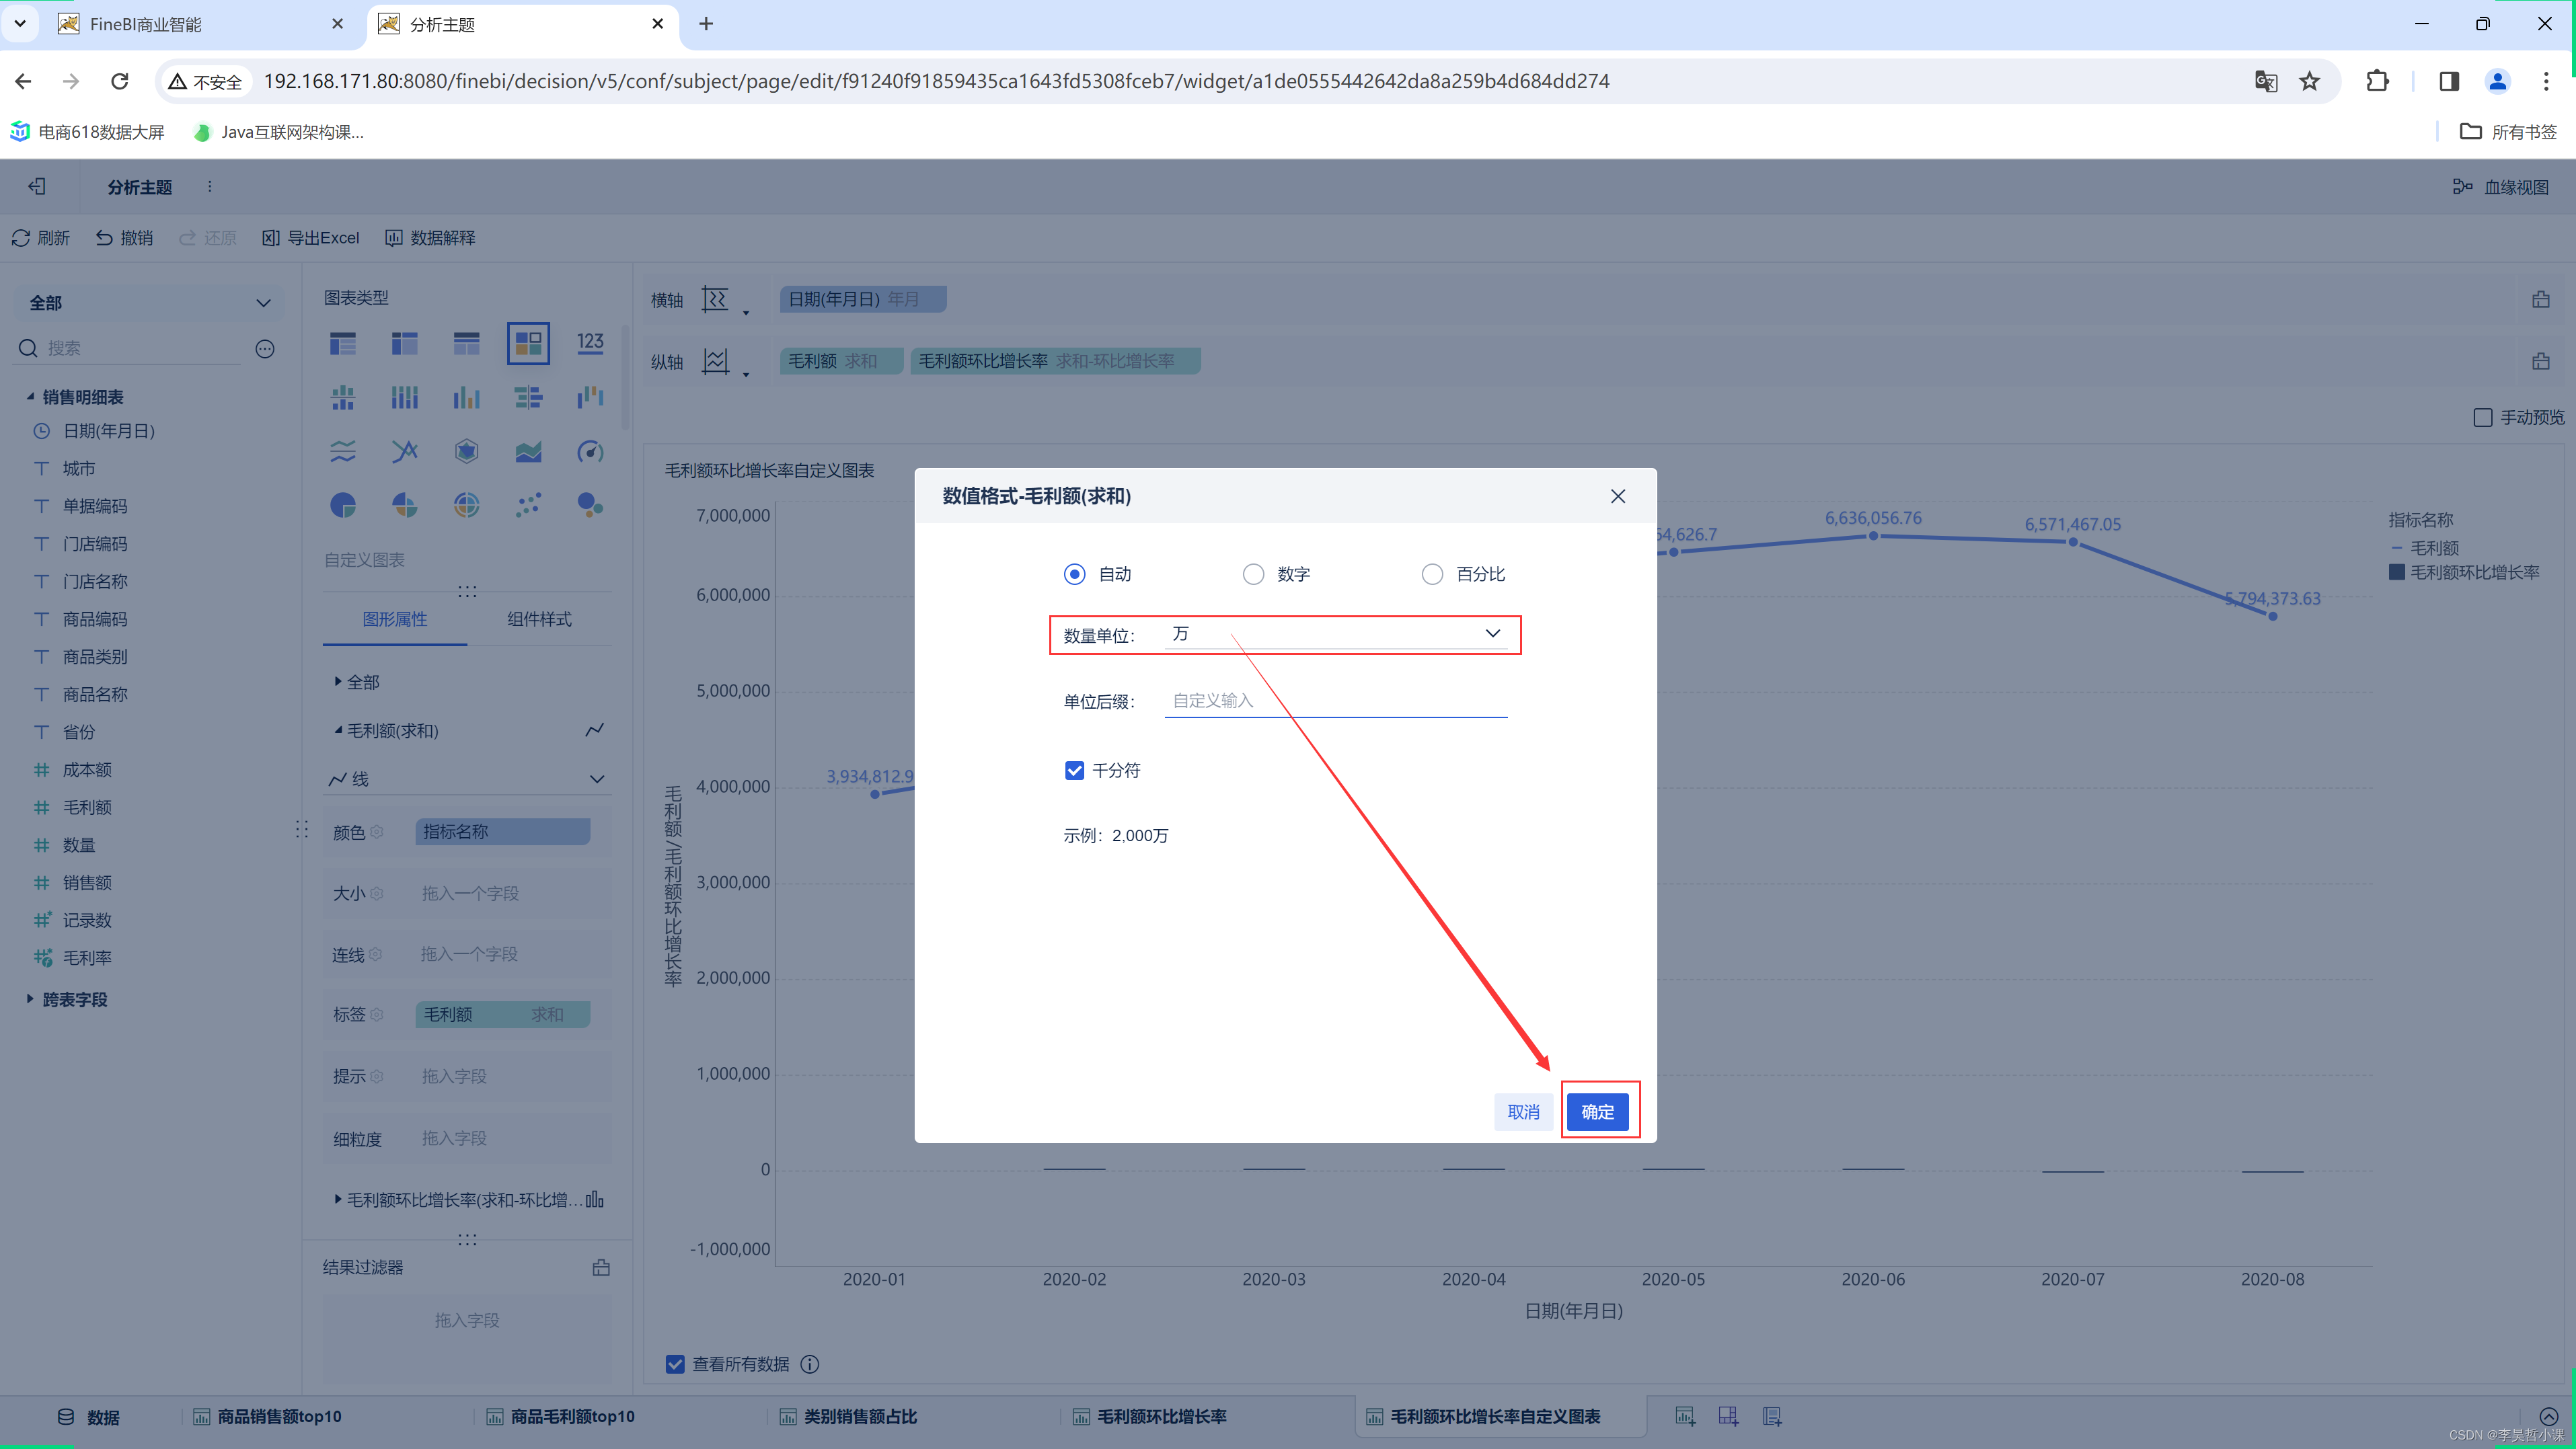Select the detail table chart type icon
This screenshot has width=2576, height=1449.
click(467, 344)
